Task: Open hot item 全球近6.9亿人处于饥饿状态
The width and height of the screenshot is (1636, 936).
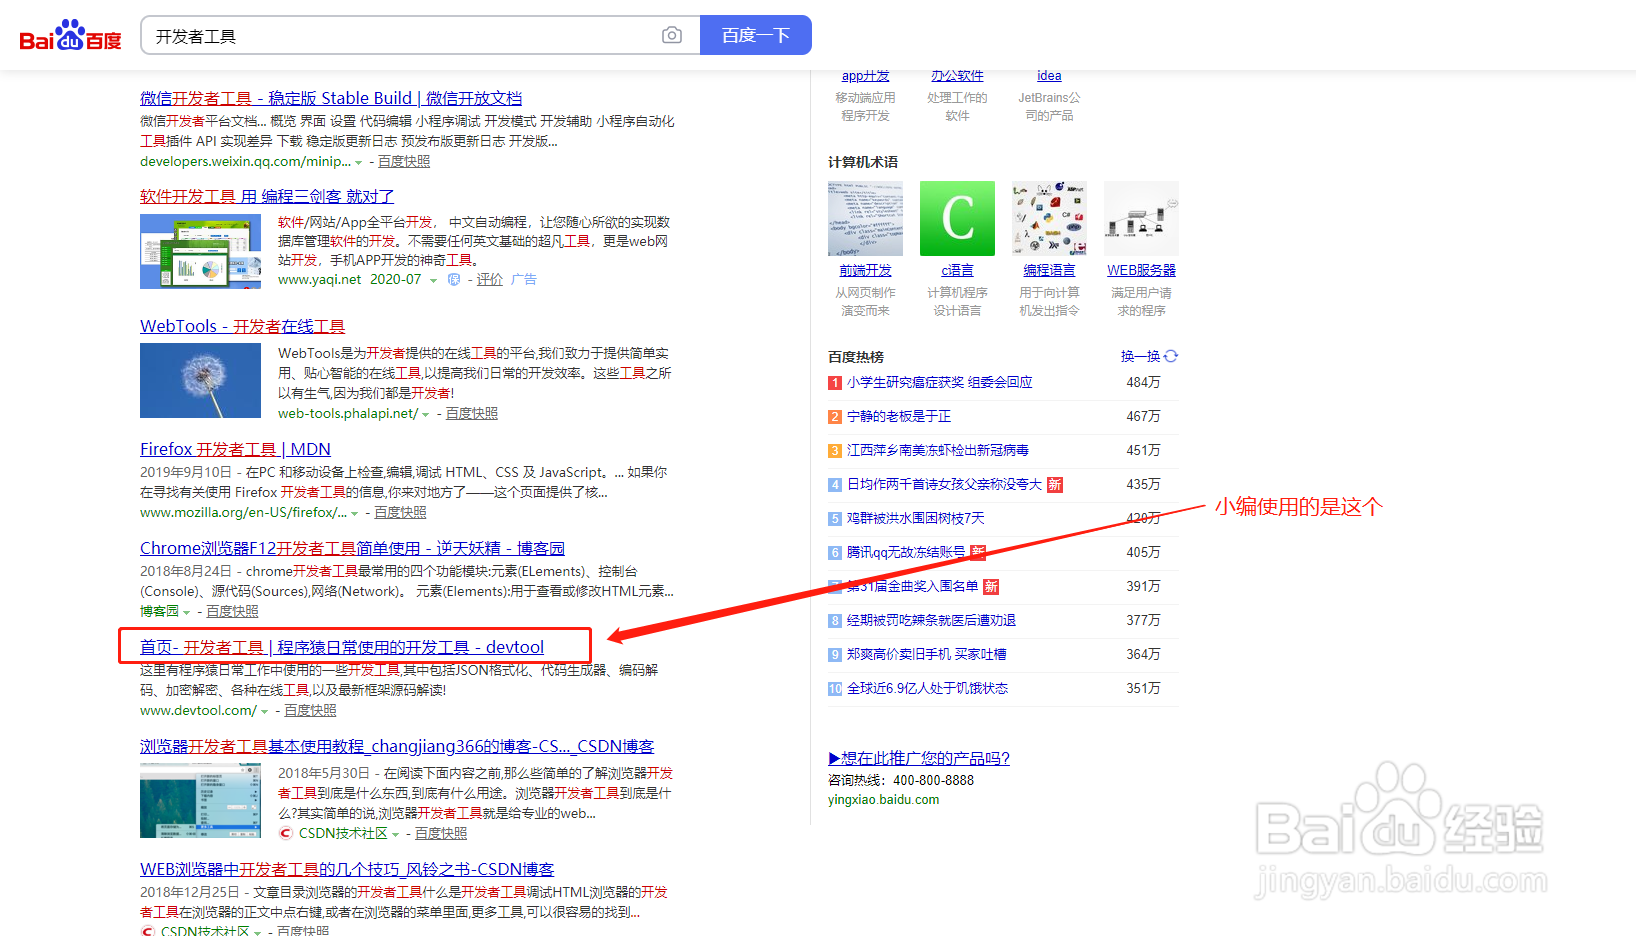Action: pyautogui.click(x=927, y=688)
